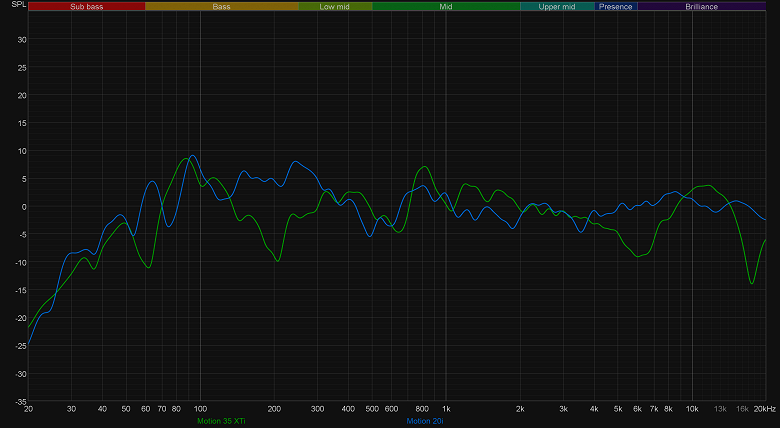Click the 2k frequency axis label

tap(520, 409)
